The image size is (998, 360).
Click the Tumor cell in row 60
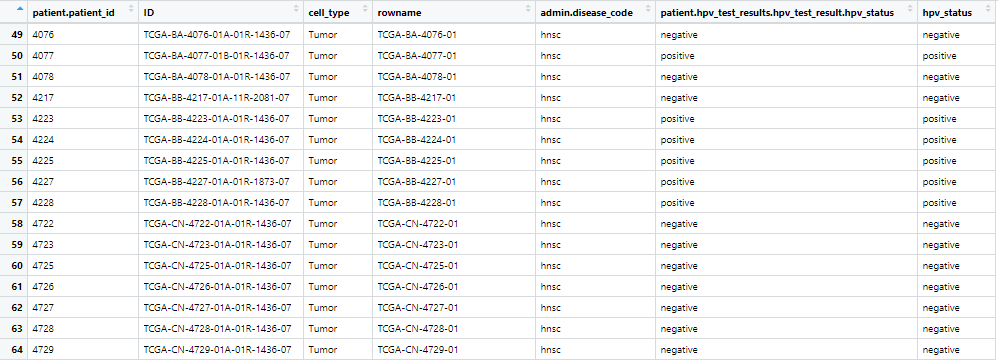click(323, 266)
